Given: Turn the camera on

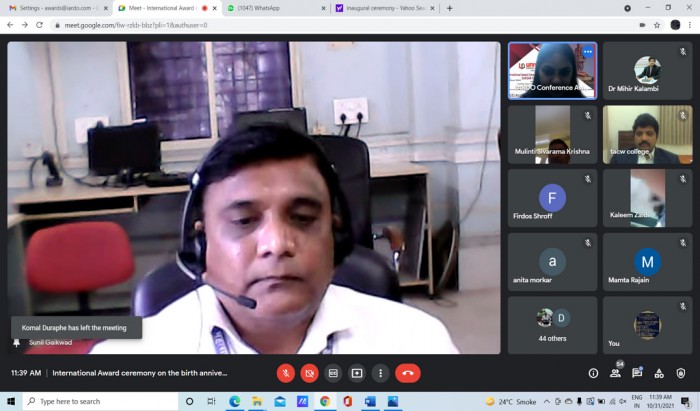Looking at the screenshot, I should coord(309,373).
